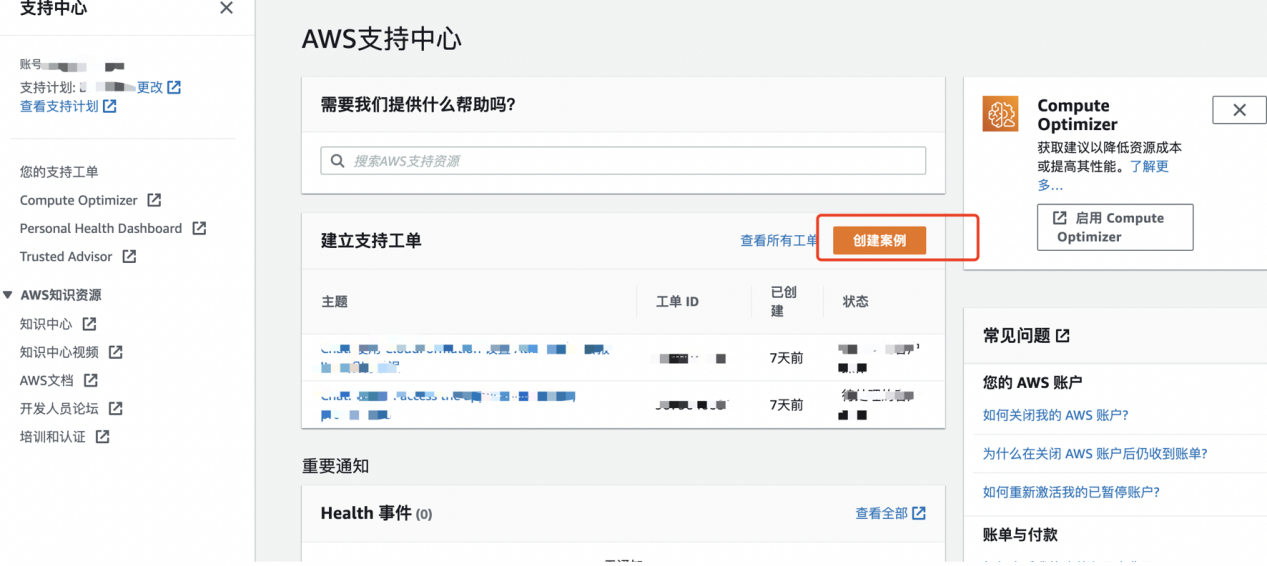Image resolution: width=1267 pixels, height=566 pixels.
Task: Click the magnifier icon in the search box
Action: pyautogui.click(x=338, y=161)
